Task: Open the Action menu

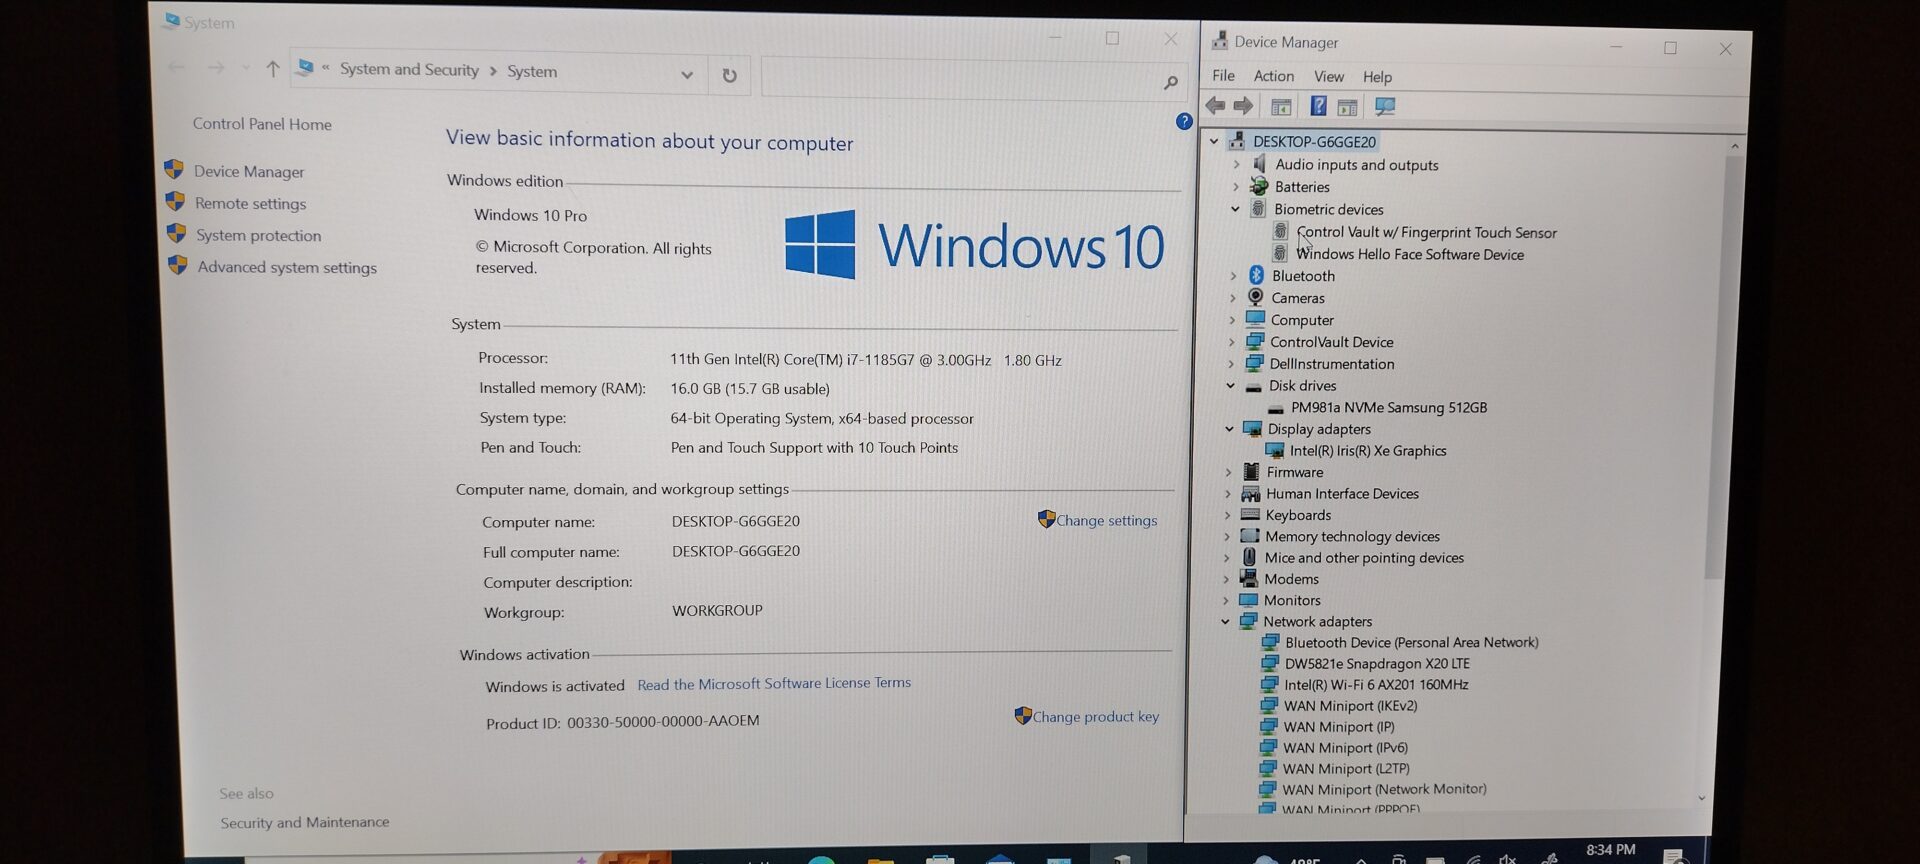Action: [x=1274, y=76]
